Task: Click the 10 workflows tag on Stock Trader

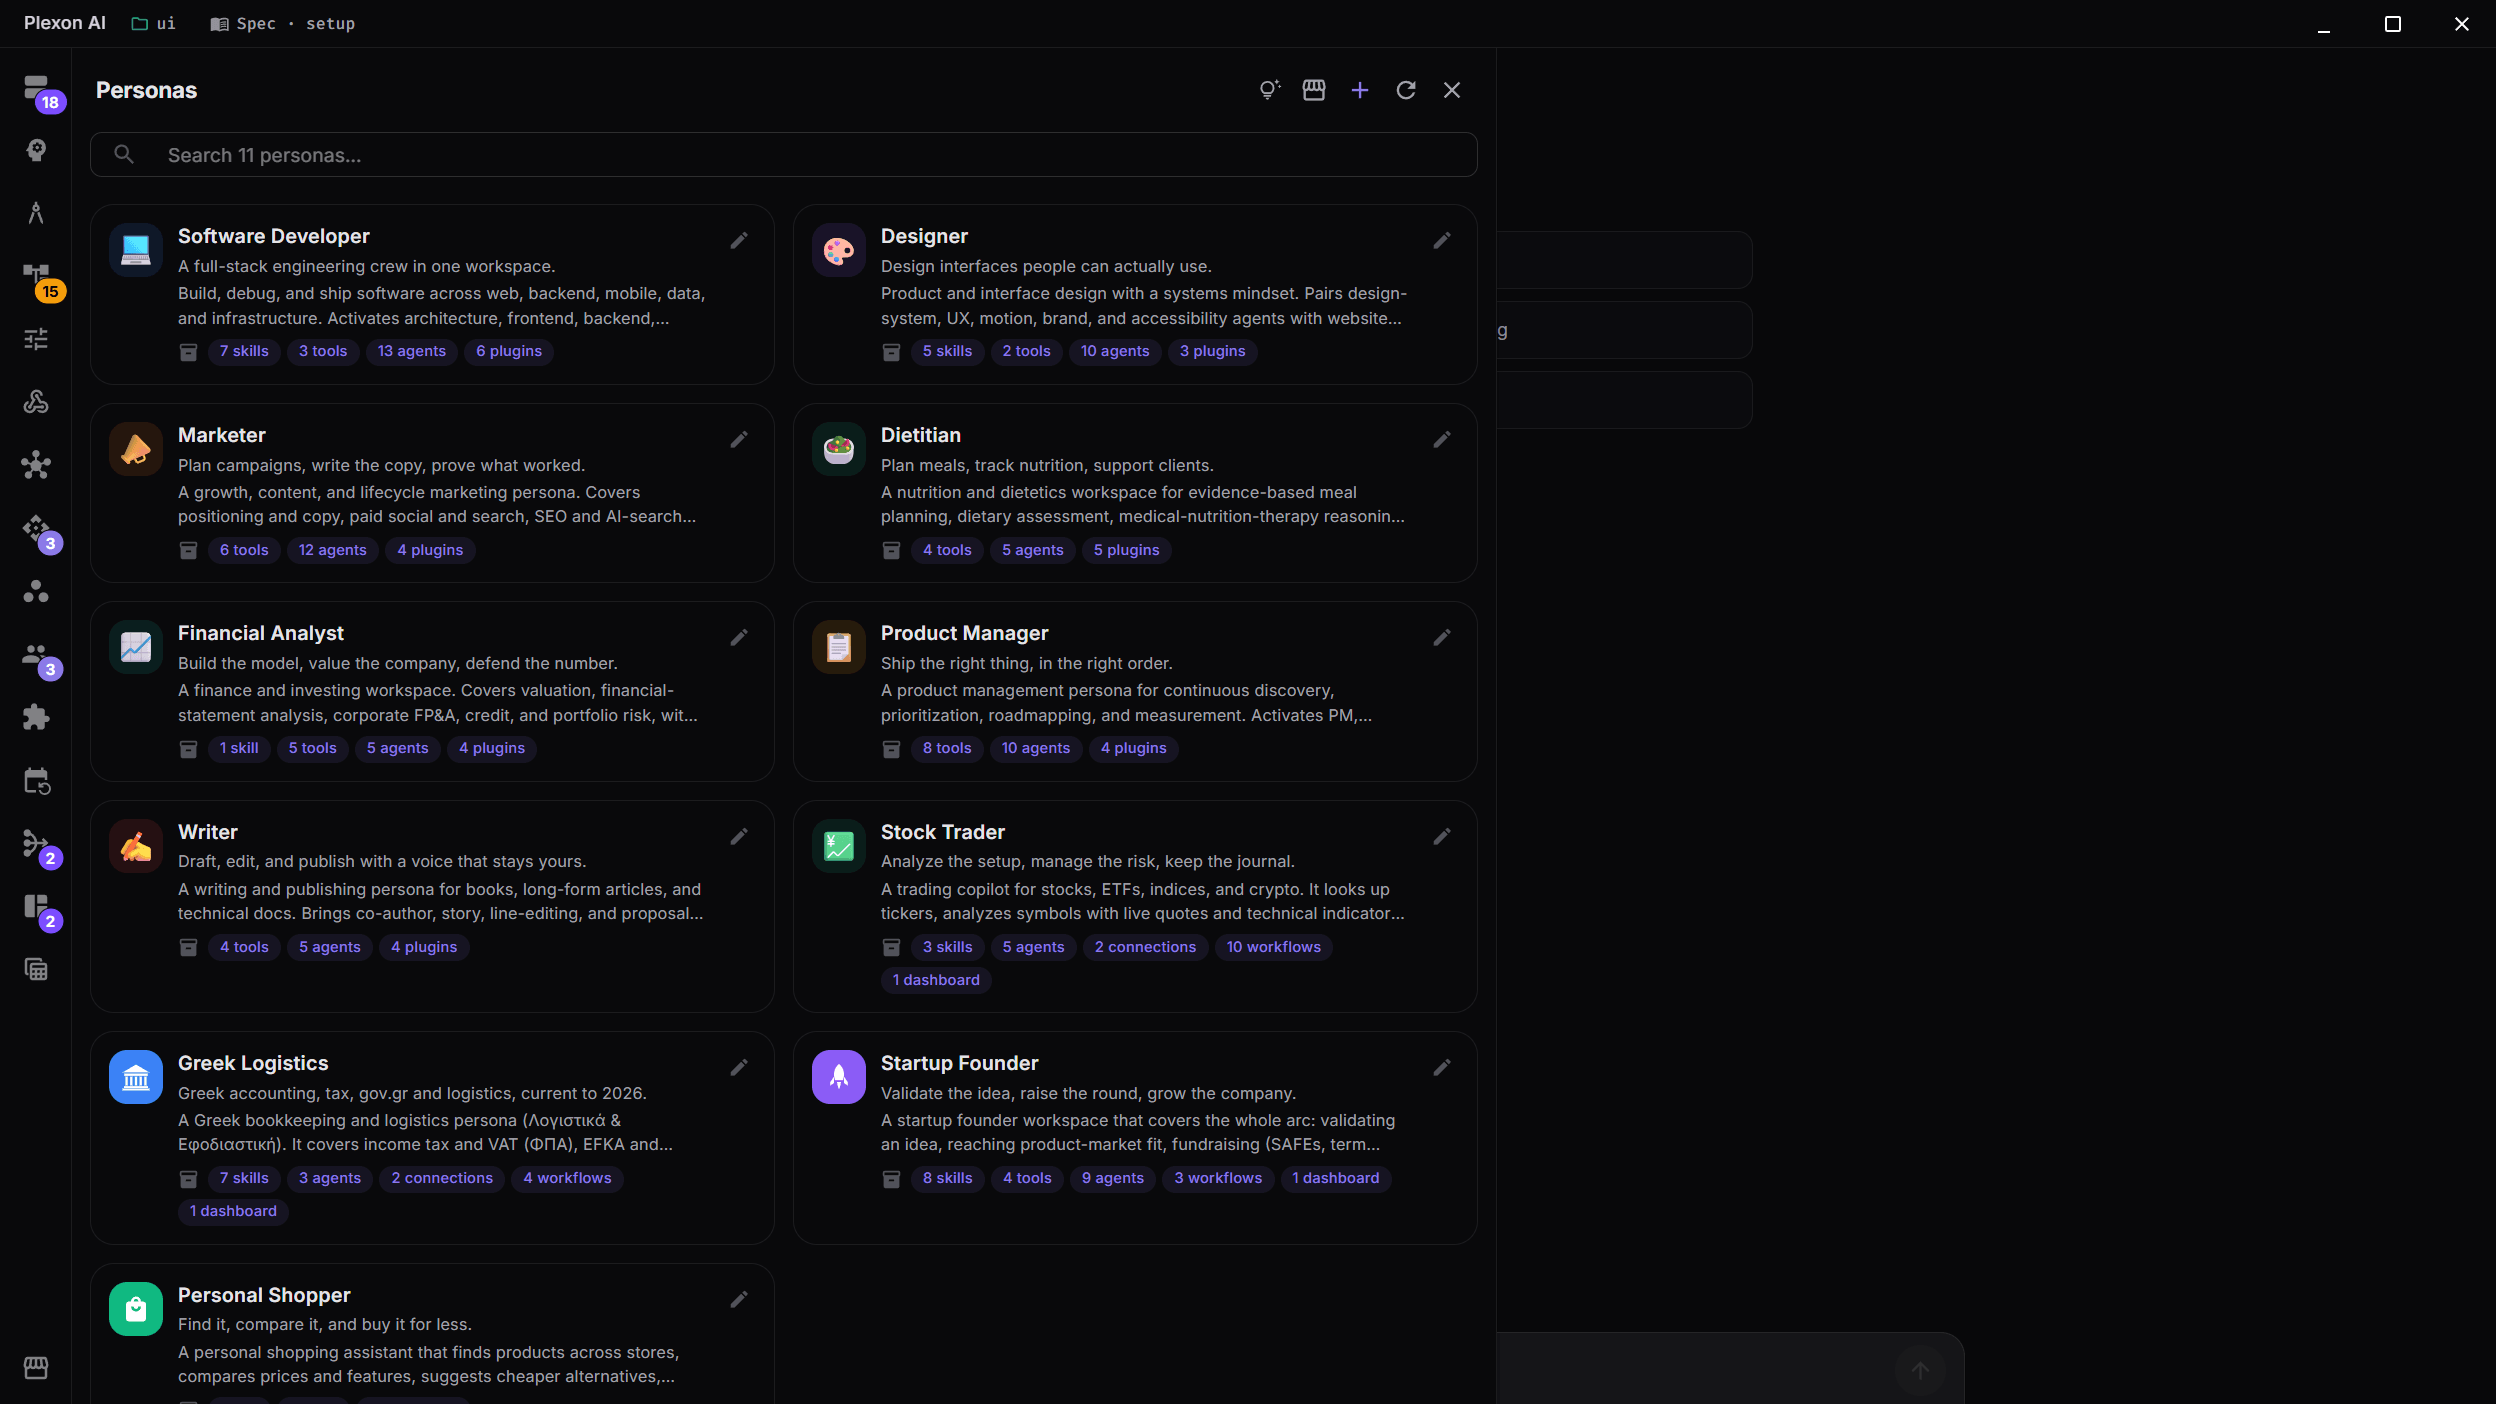Action: point(1274,947)
